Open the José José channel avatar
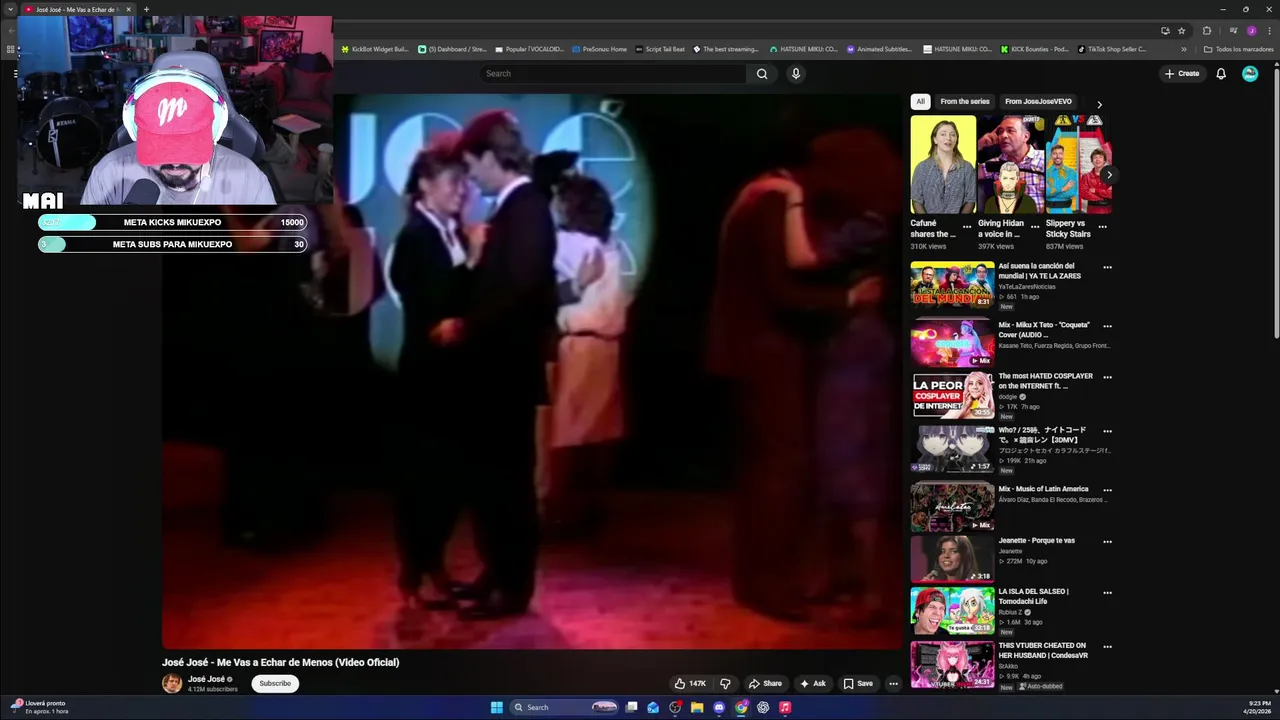Image resolution: width=1280 pixels, height=720 pixels. tap(172, 684)
